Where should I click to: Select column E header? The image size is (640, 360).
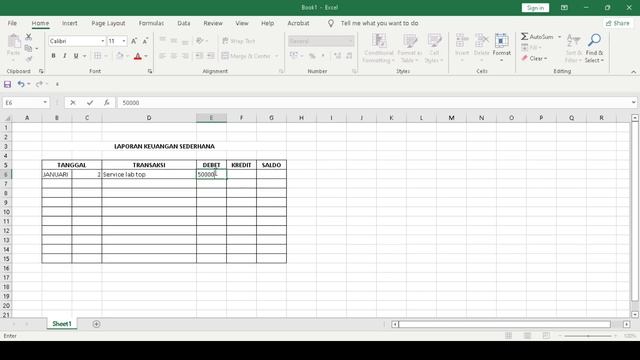pyautogui.click(x=211, y=118)
